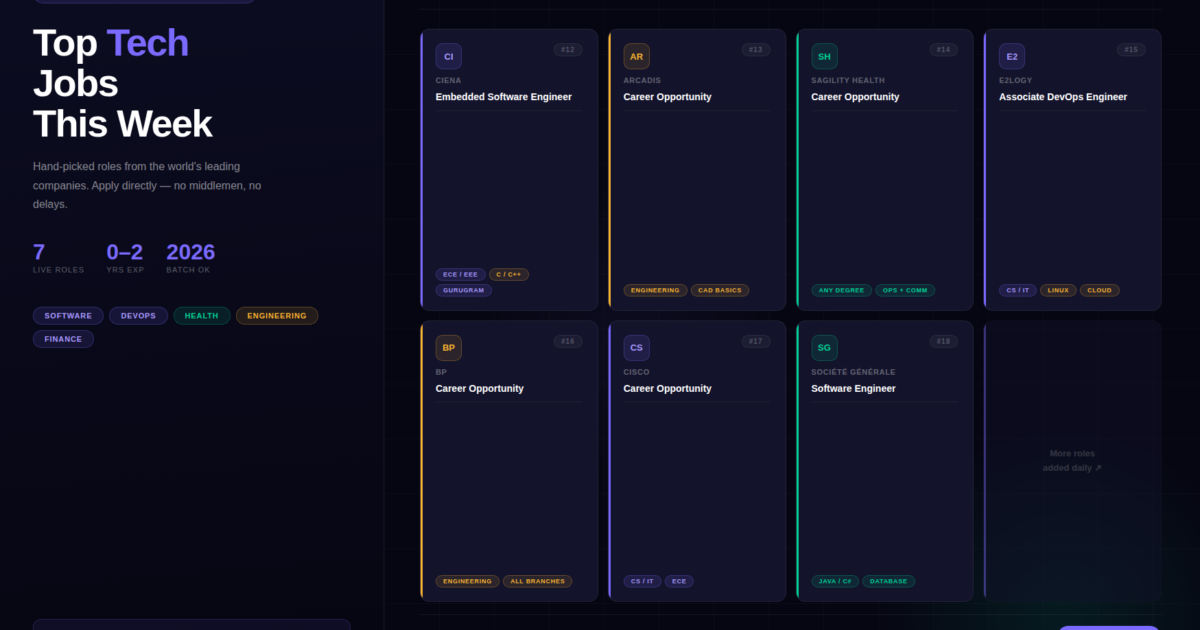Click the BP company logo badge
Image resolution: width=1200 pixels, height=630 pixels.
[448, 348]
